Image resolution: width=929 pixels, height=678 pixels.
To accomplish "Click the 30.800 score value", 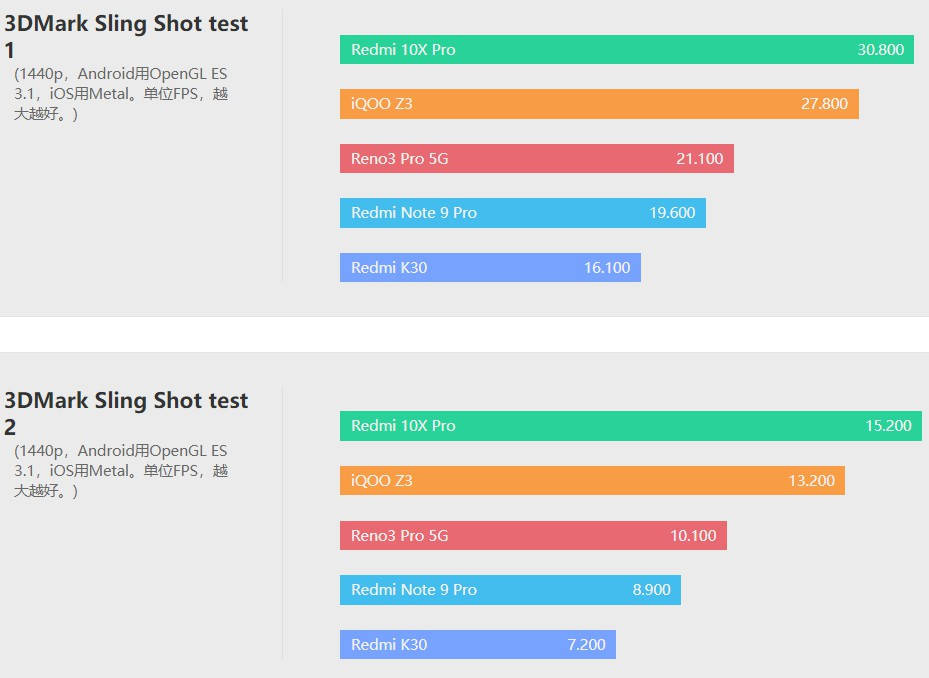I will [x=880, y=50].
